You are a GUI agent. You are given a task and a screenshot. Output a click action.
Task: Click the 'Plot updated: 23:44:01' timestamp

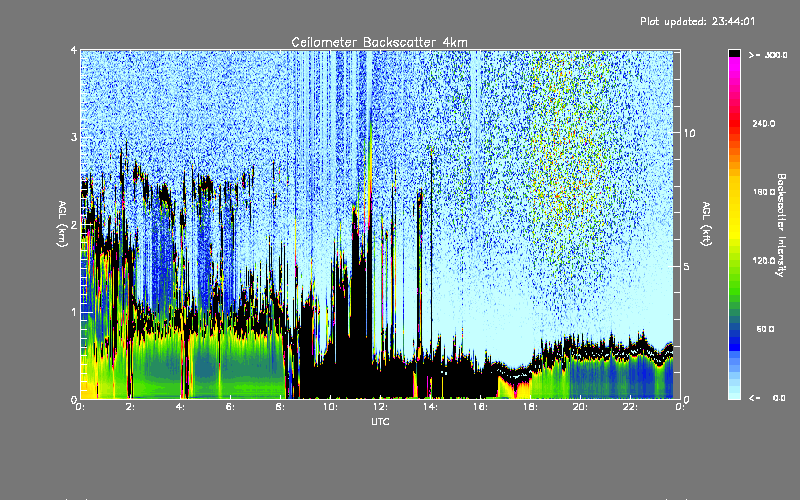click(x=697, y=21)
